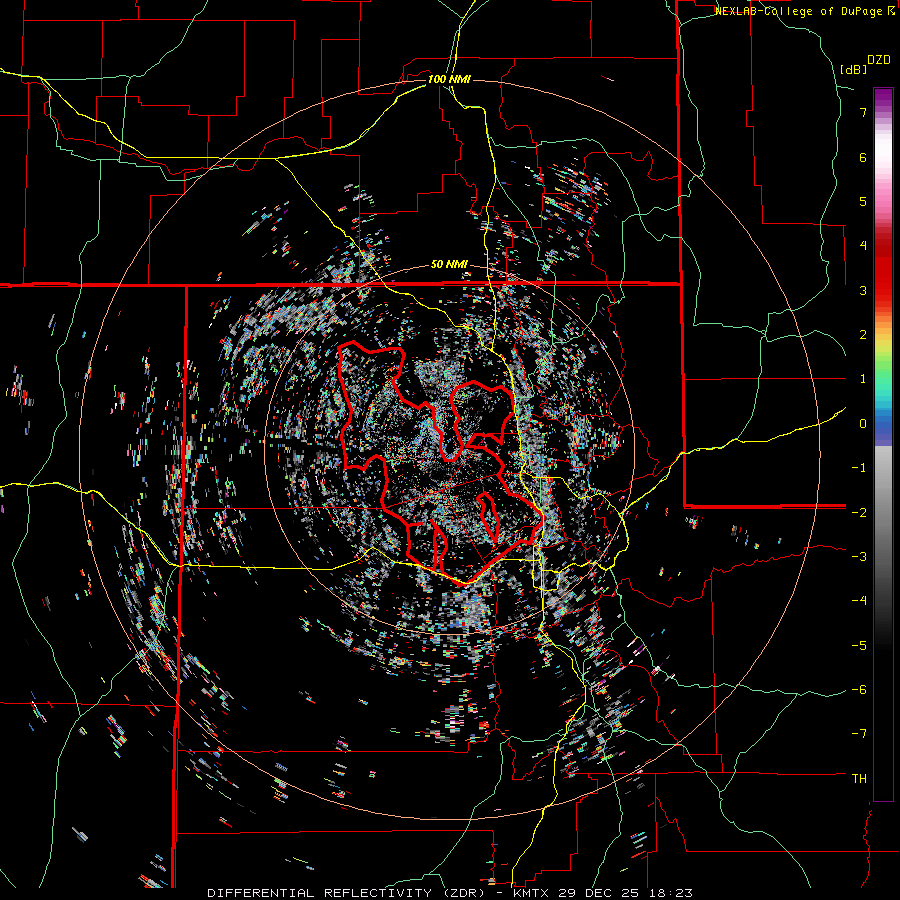Screen dimensions: 900x900
Task: Click the 6 value on the color scale
Action: [x=863, y=157]
